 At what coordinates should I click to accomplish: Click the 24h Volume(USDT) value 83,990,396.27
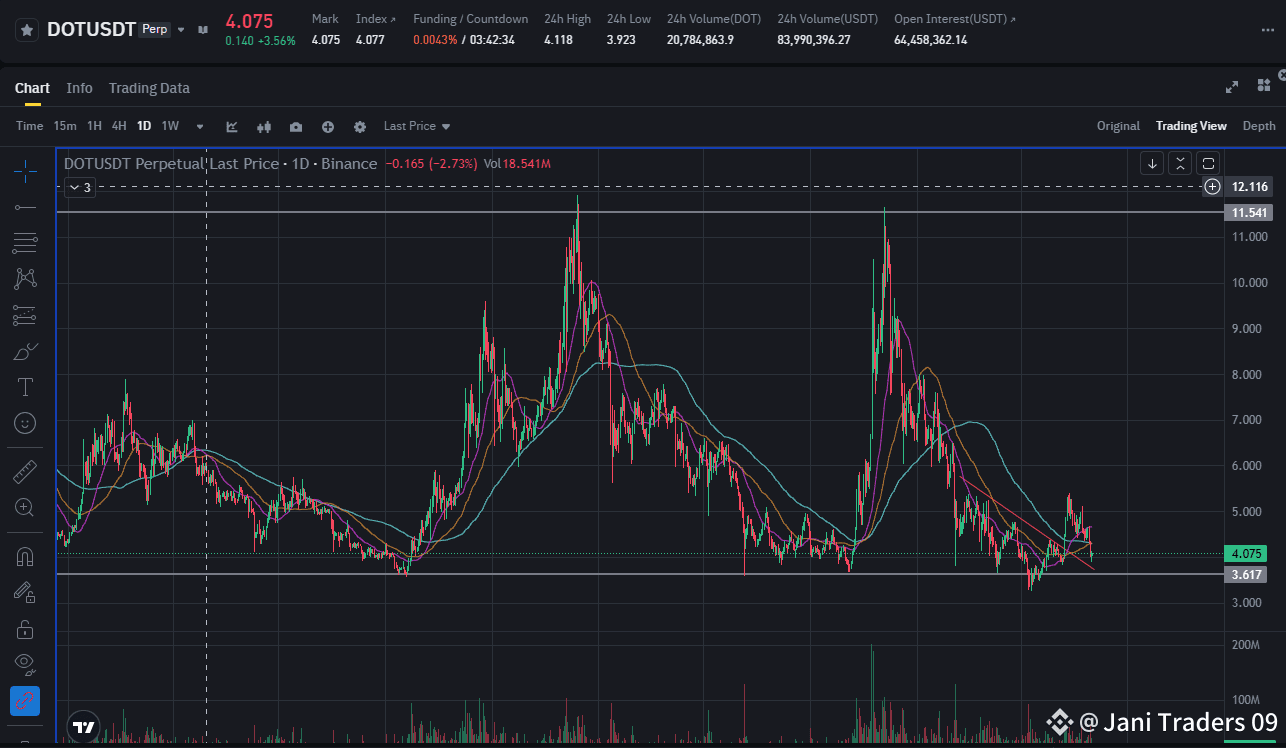814,40
